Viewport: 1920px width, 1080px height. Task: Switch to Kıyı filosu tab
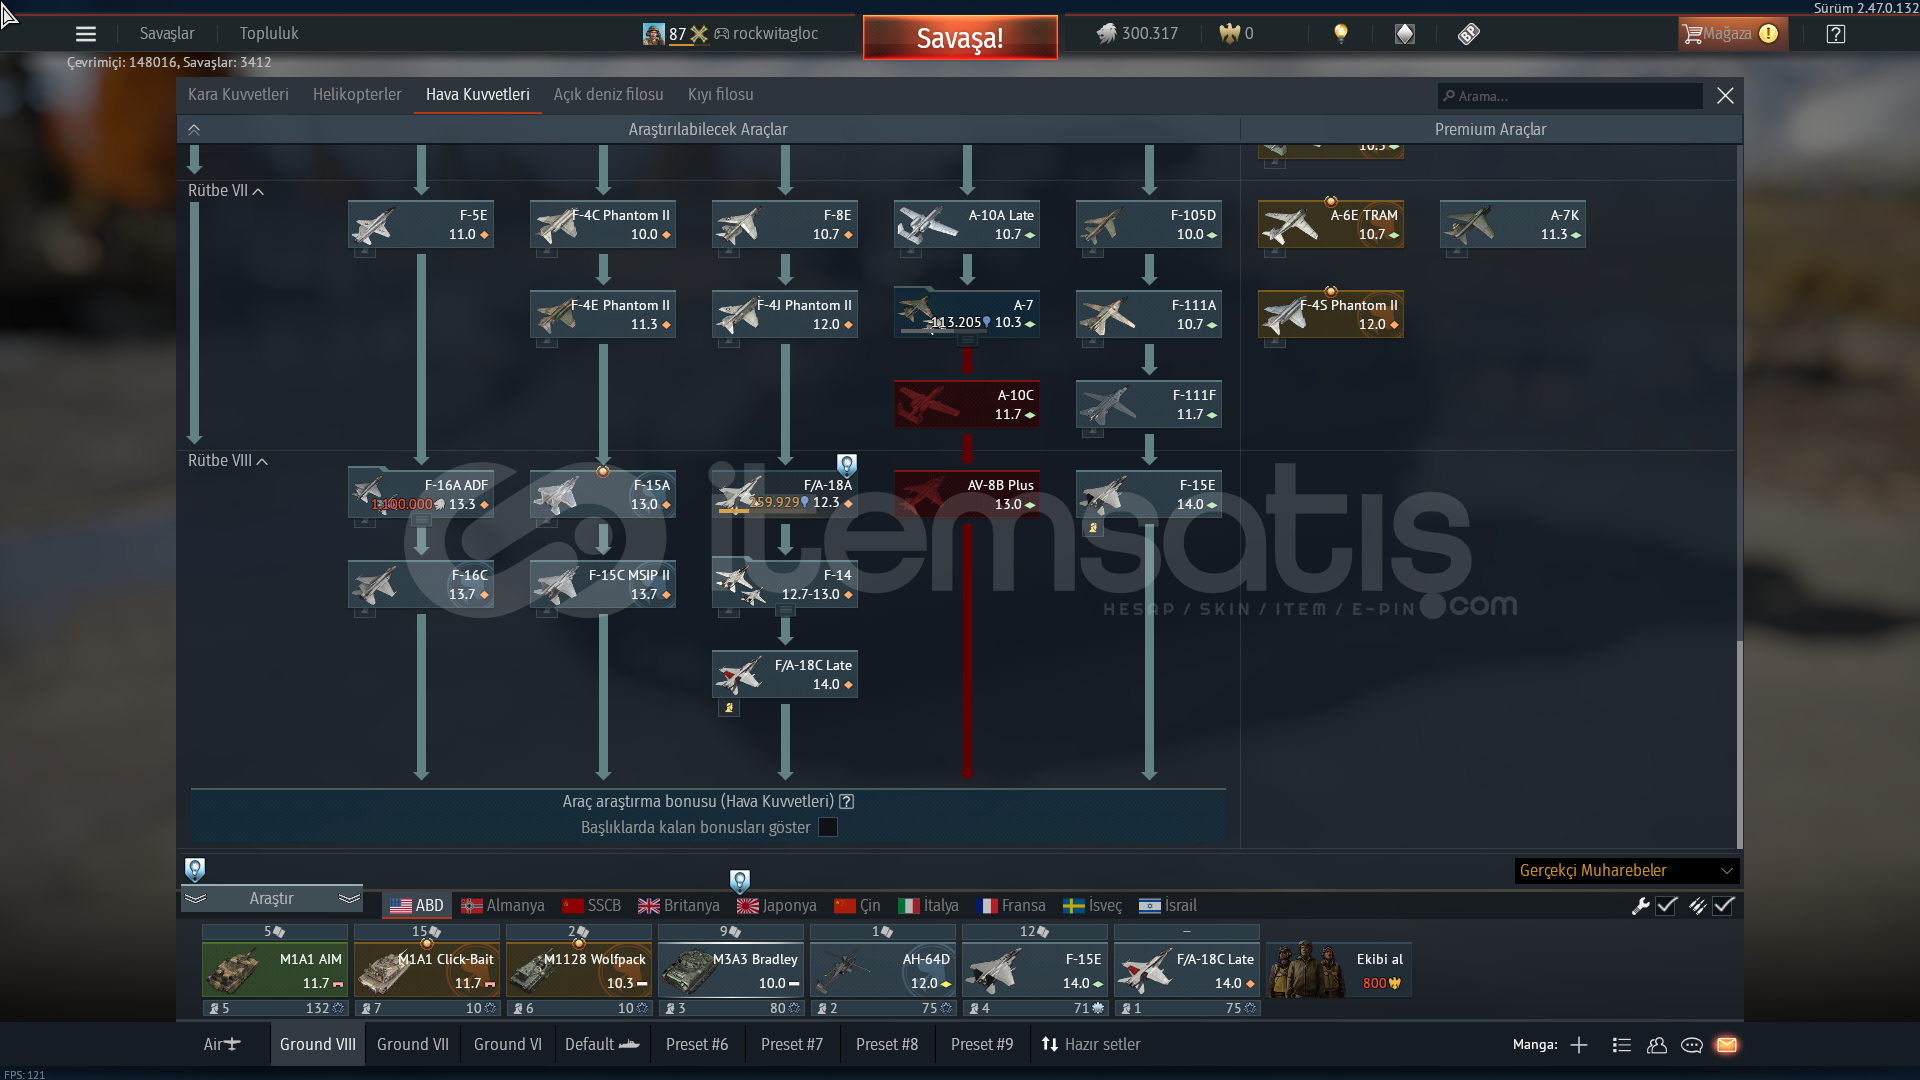coord(721,94)
